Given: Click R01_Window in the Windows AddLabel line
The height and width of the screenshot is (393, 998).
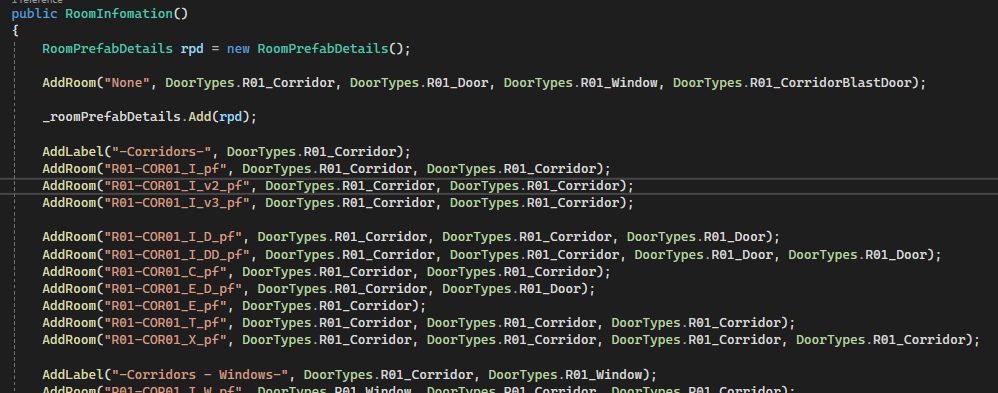Looking at the screenshot, I should (x=604, y=375).
